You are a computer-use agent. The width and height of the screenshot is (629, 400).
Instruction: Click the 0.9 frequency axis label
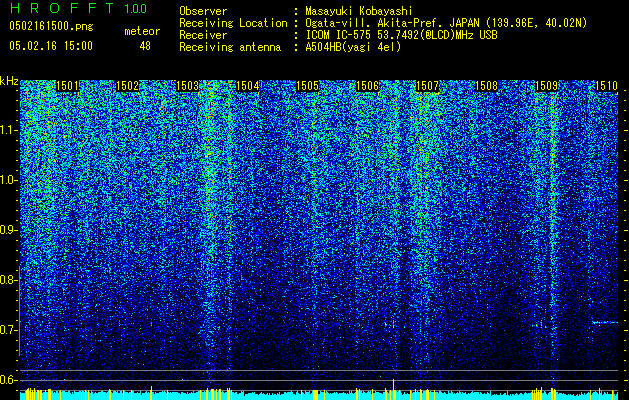[8, 230]
